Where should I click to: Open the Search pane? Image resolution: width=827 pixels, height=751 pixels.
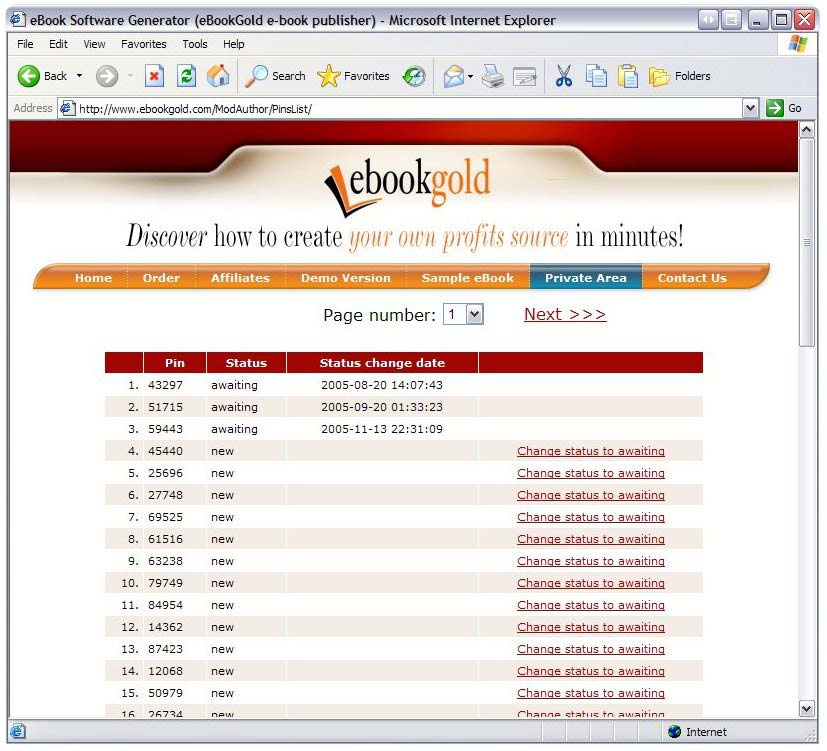click(275, 76)
